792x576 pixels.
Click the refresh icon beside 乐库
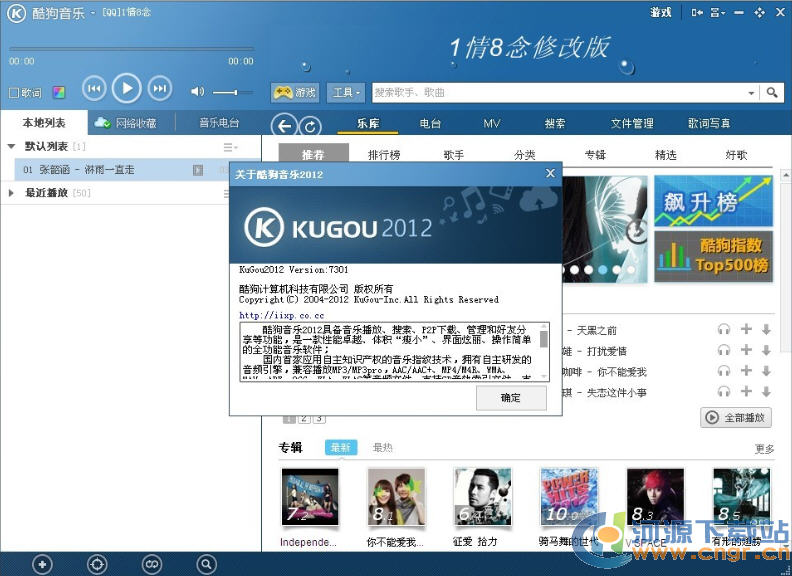(x=312, y=125)
